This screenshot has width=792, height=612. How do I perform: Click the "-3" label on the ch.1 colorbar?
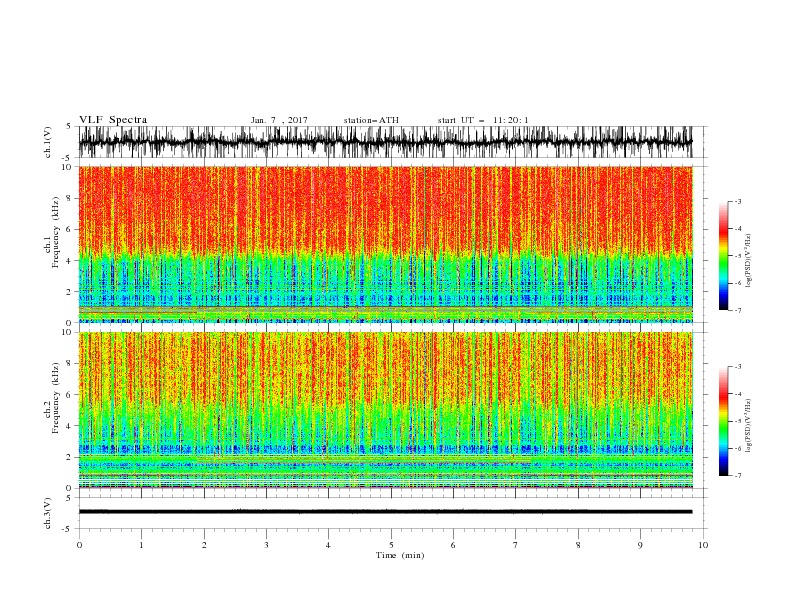pyautogui.click(x=737, y=202)
